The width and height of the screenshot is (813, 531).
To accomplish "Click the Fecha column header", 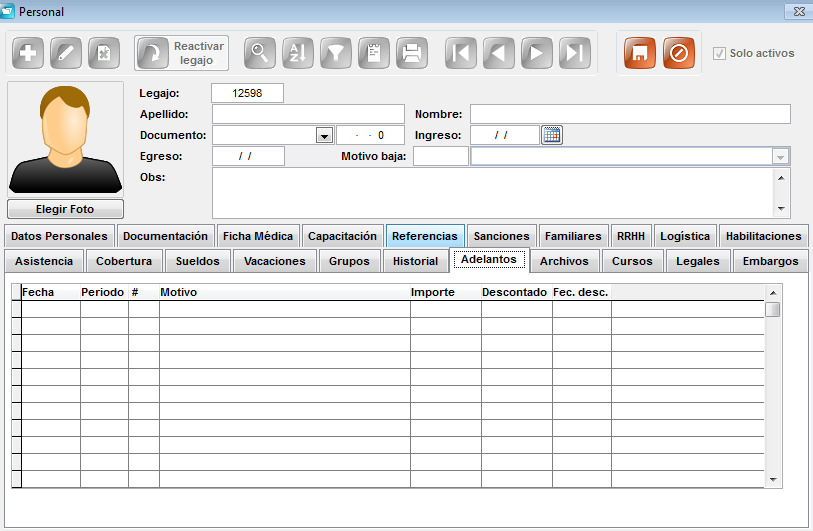I will click(50, 292).
